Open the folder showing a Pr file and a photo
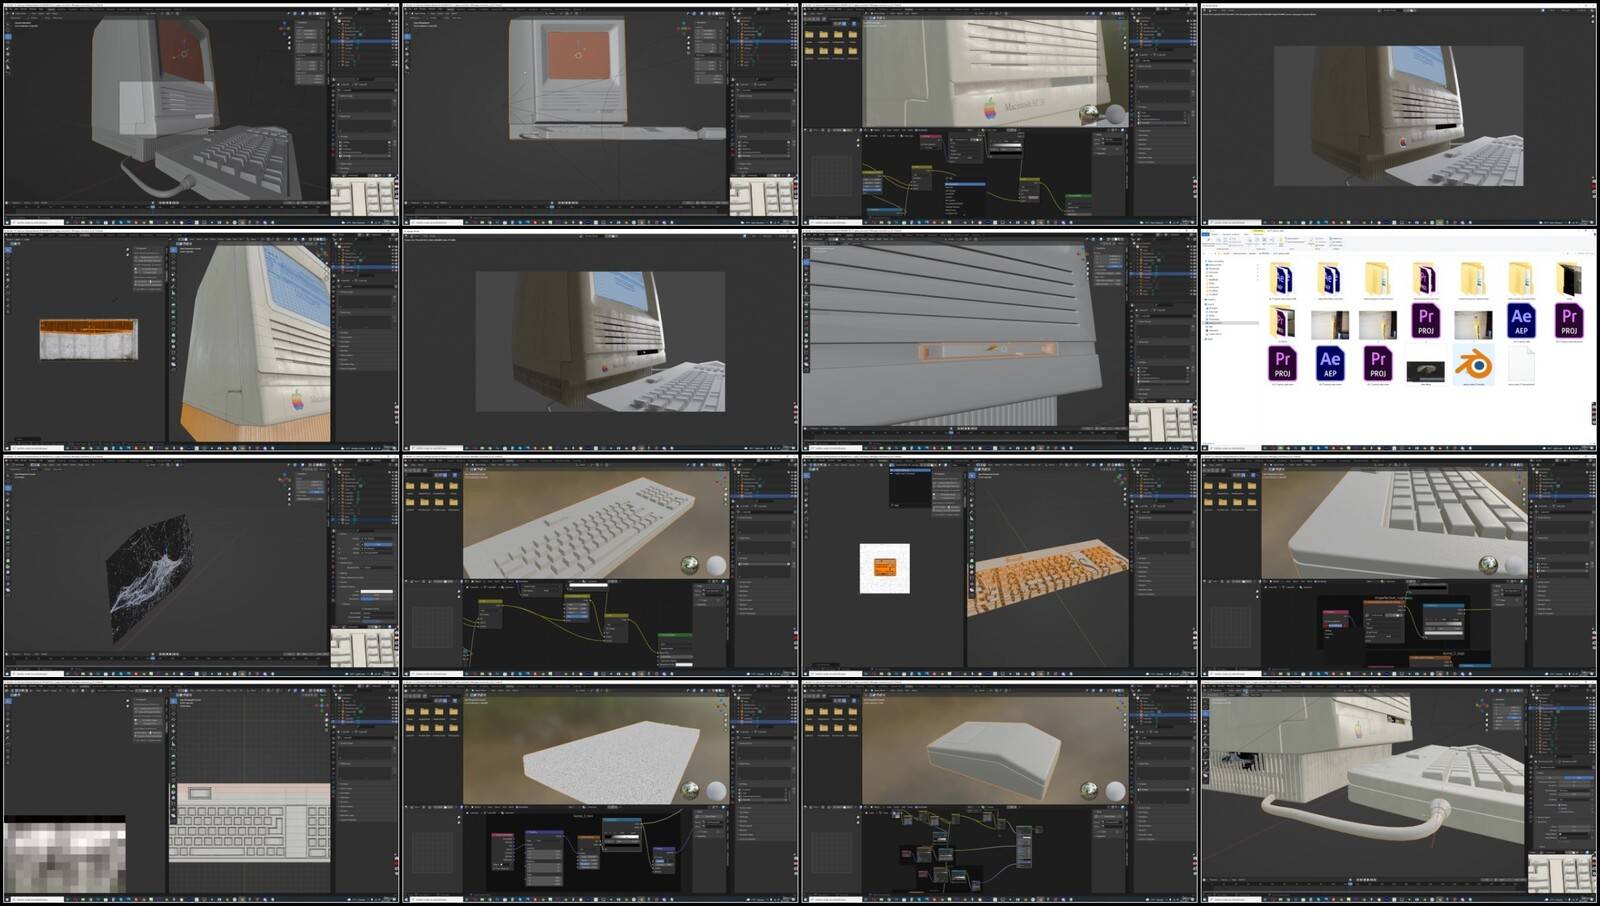This screenshot has width=1600, height=906. pos(1282,321)
